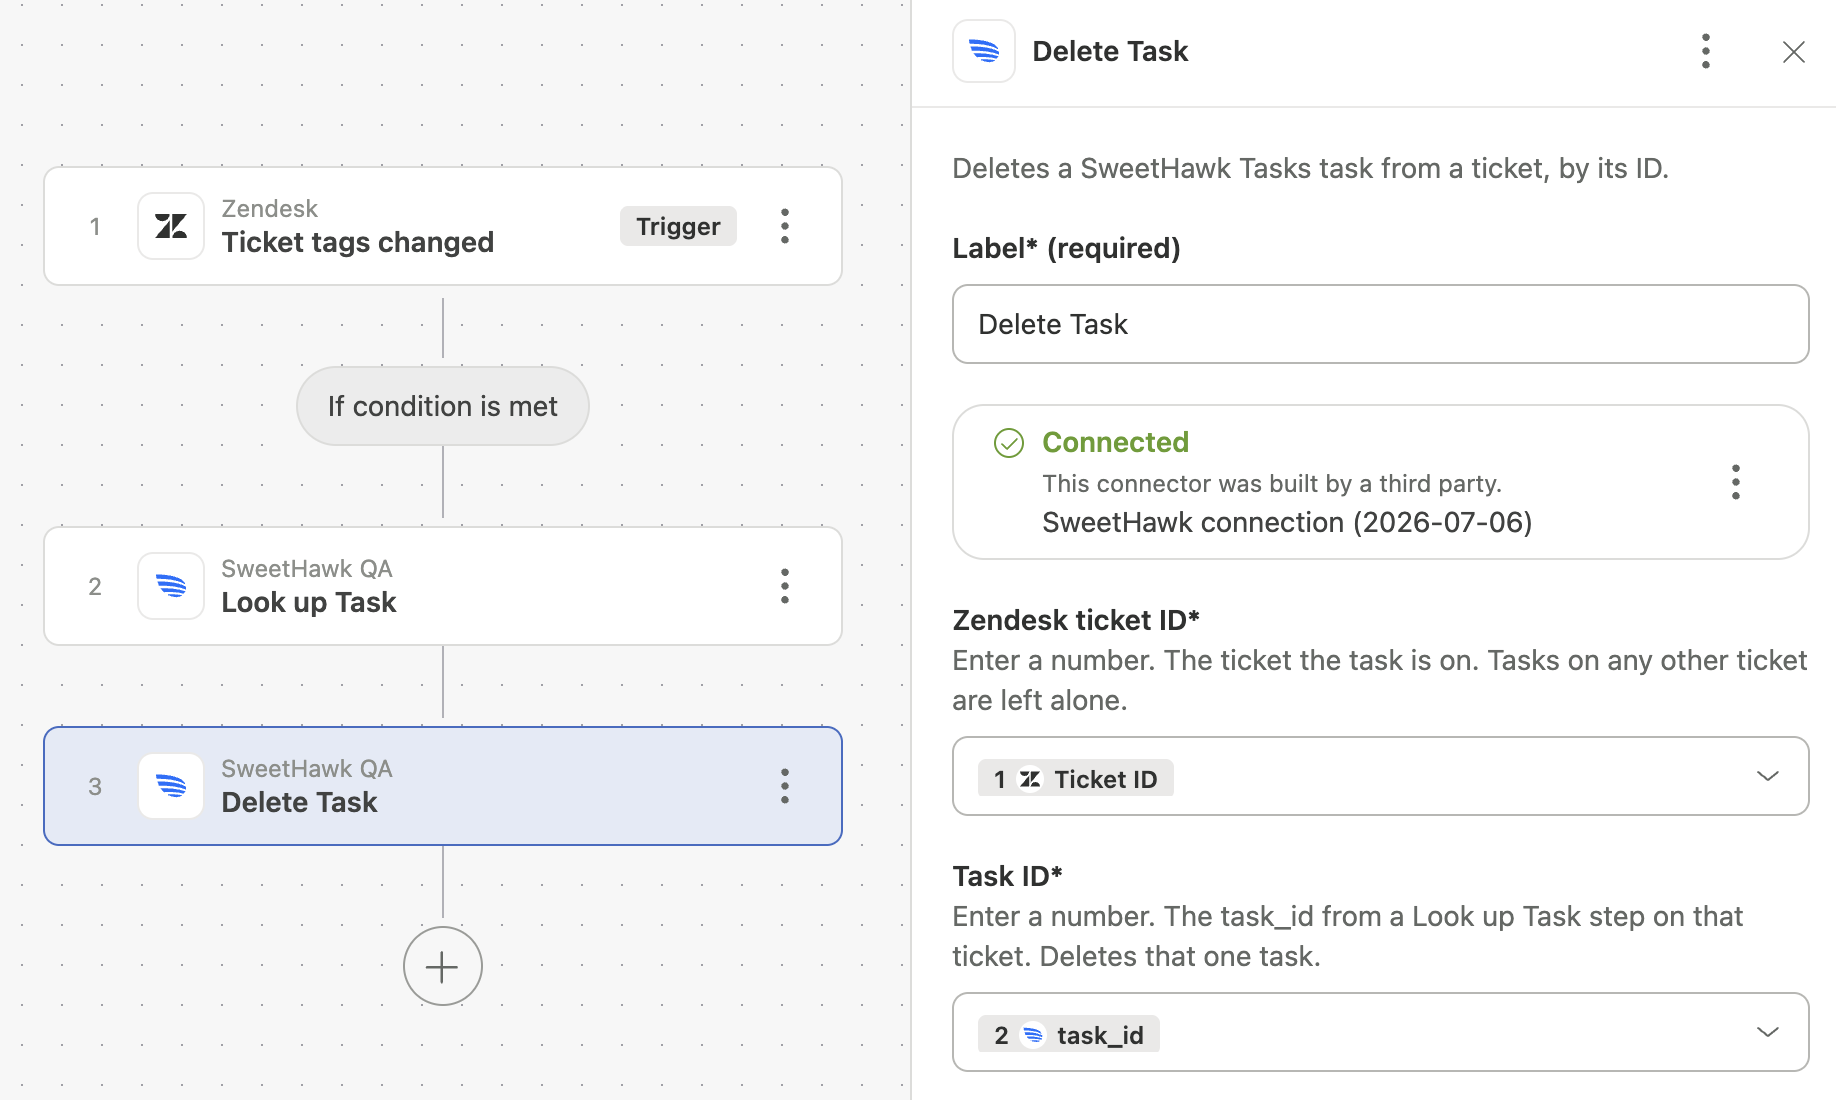The height and width of the screenshot is (1100, 1836).
Task: Open the three-dot menu on Look up Task step
Action: 785,586
